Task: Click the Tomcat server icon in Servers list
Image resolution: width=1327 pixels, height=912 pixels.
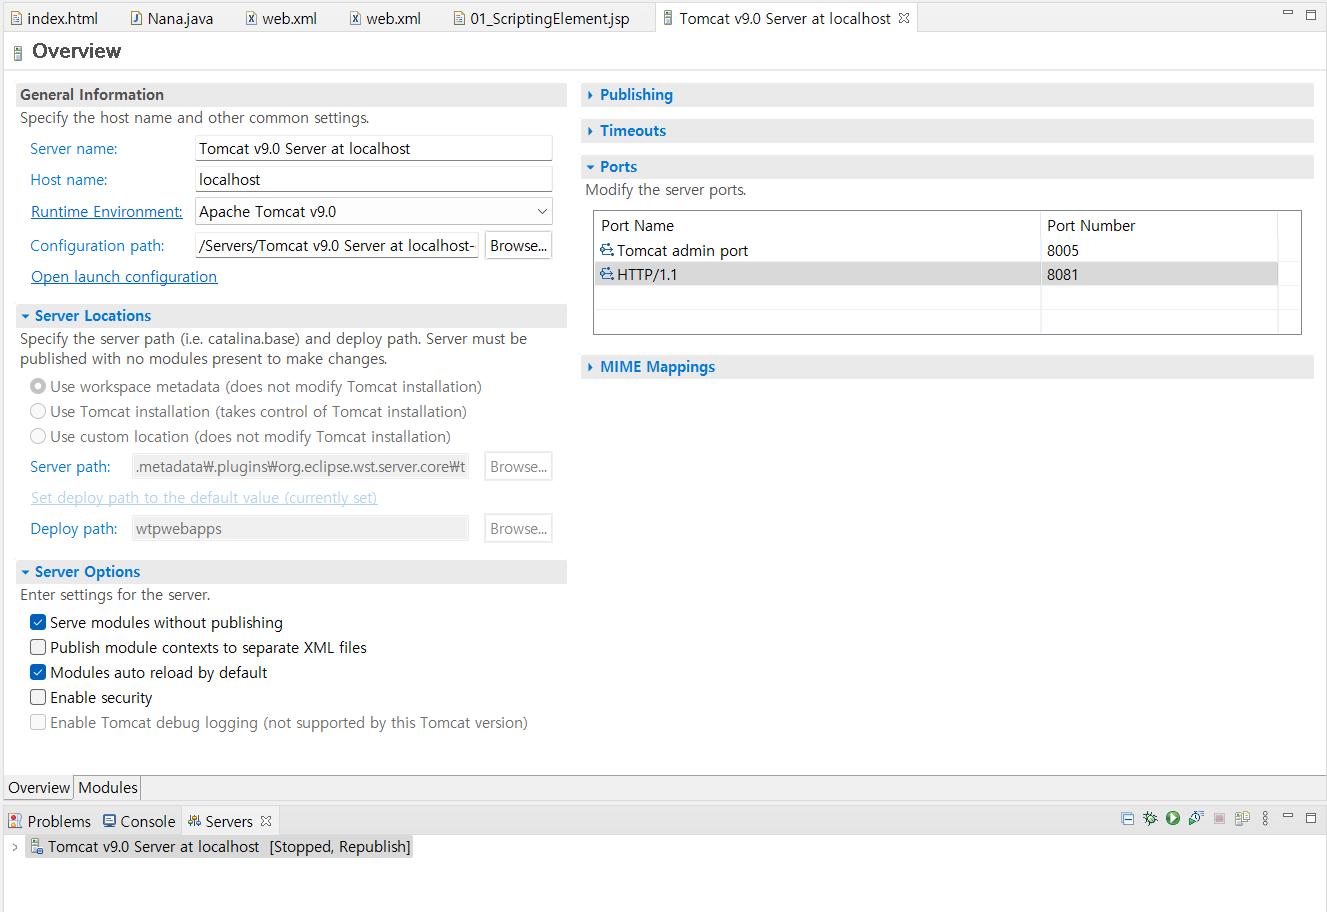Action: [36, 846]
